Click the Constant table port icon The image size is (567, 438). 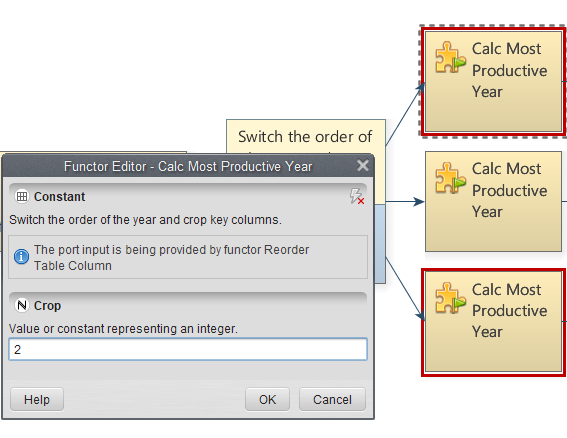click(22, 196)
